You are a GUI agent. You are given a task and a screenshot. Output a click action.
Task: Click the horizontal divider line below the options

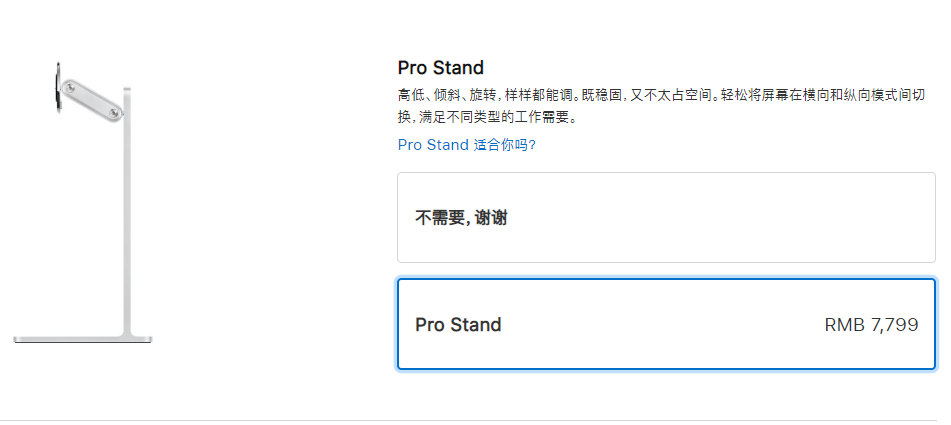point(475,420)
